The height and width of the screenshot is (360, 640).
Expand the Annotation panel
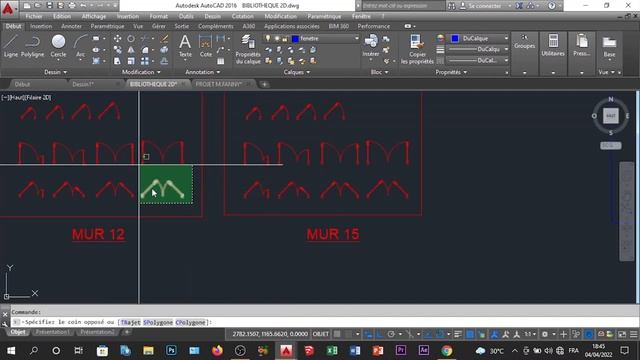[202, 72]
